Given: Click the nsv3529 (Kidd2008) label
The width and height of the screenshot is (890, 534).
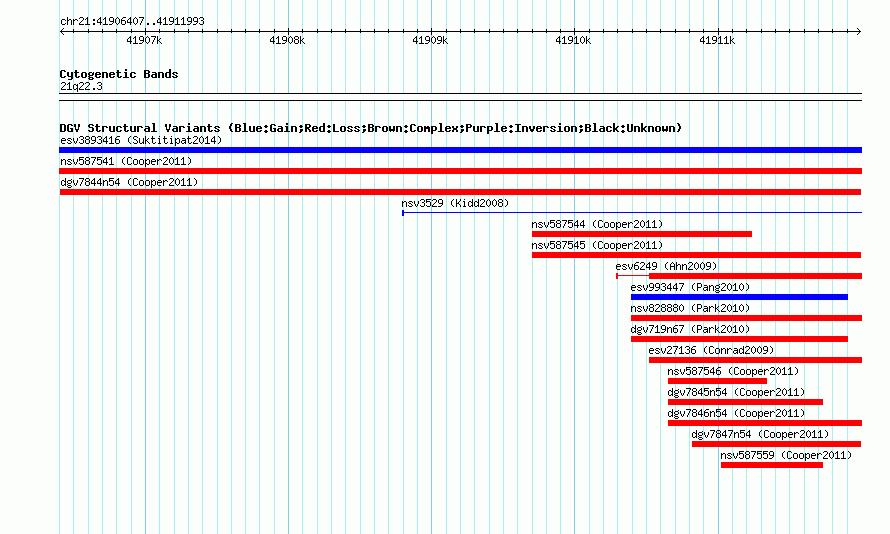Looking at the screenshot, I should pos(455,203).
